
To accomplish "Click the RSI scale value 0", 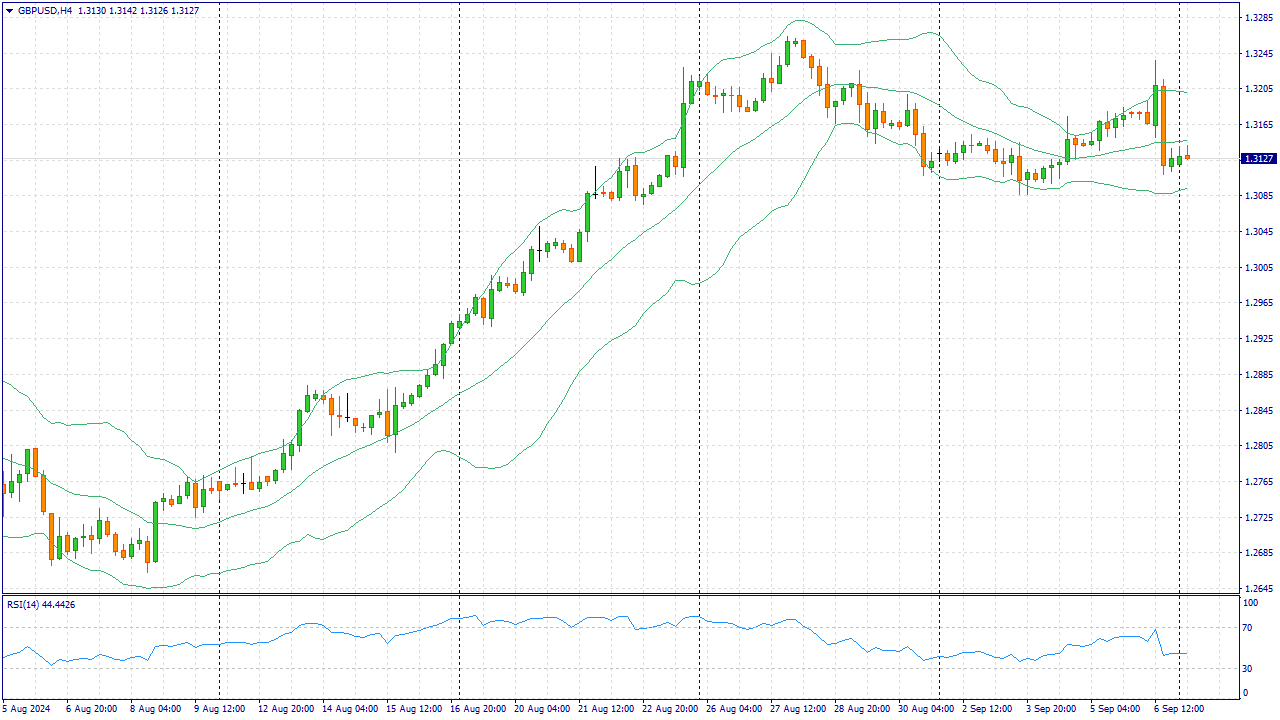I will click(1246, 692).
